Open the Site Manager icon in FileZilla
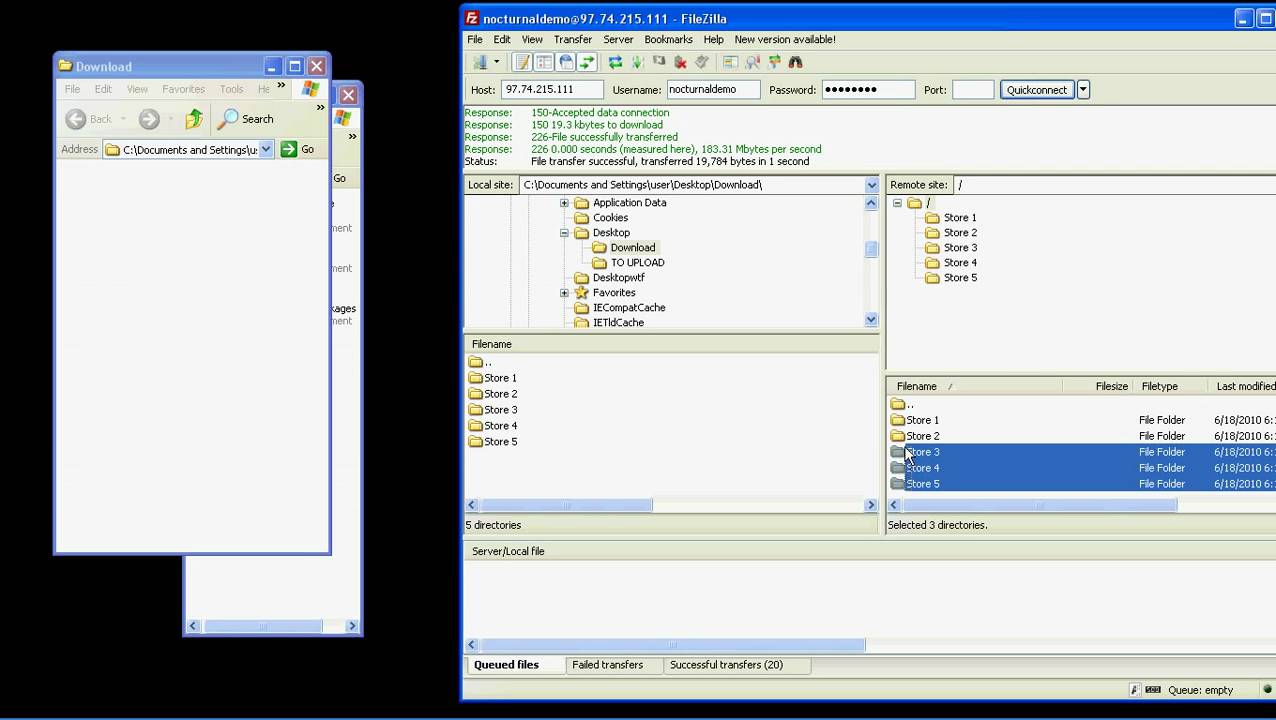 click(x=481, y=62)
